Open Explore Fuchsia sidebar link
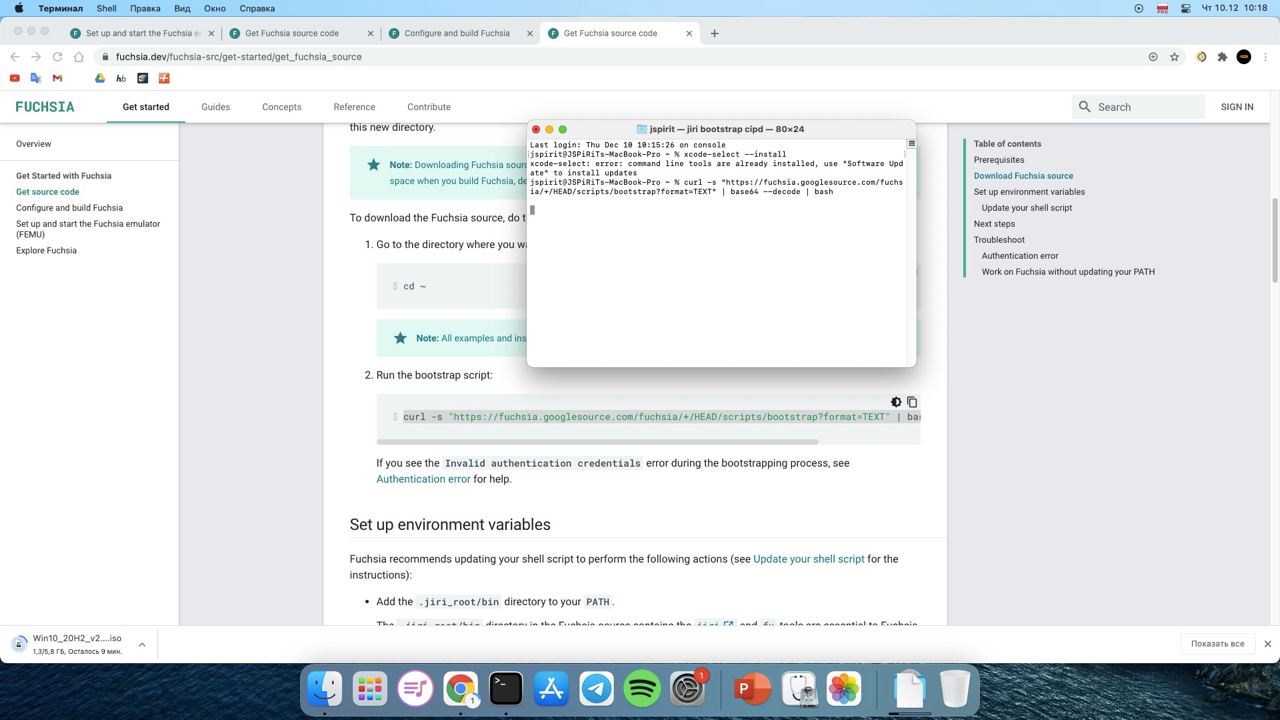Image resolution: width=1280 pixels, height=720 pixels. click(x=46, y=251)
